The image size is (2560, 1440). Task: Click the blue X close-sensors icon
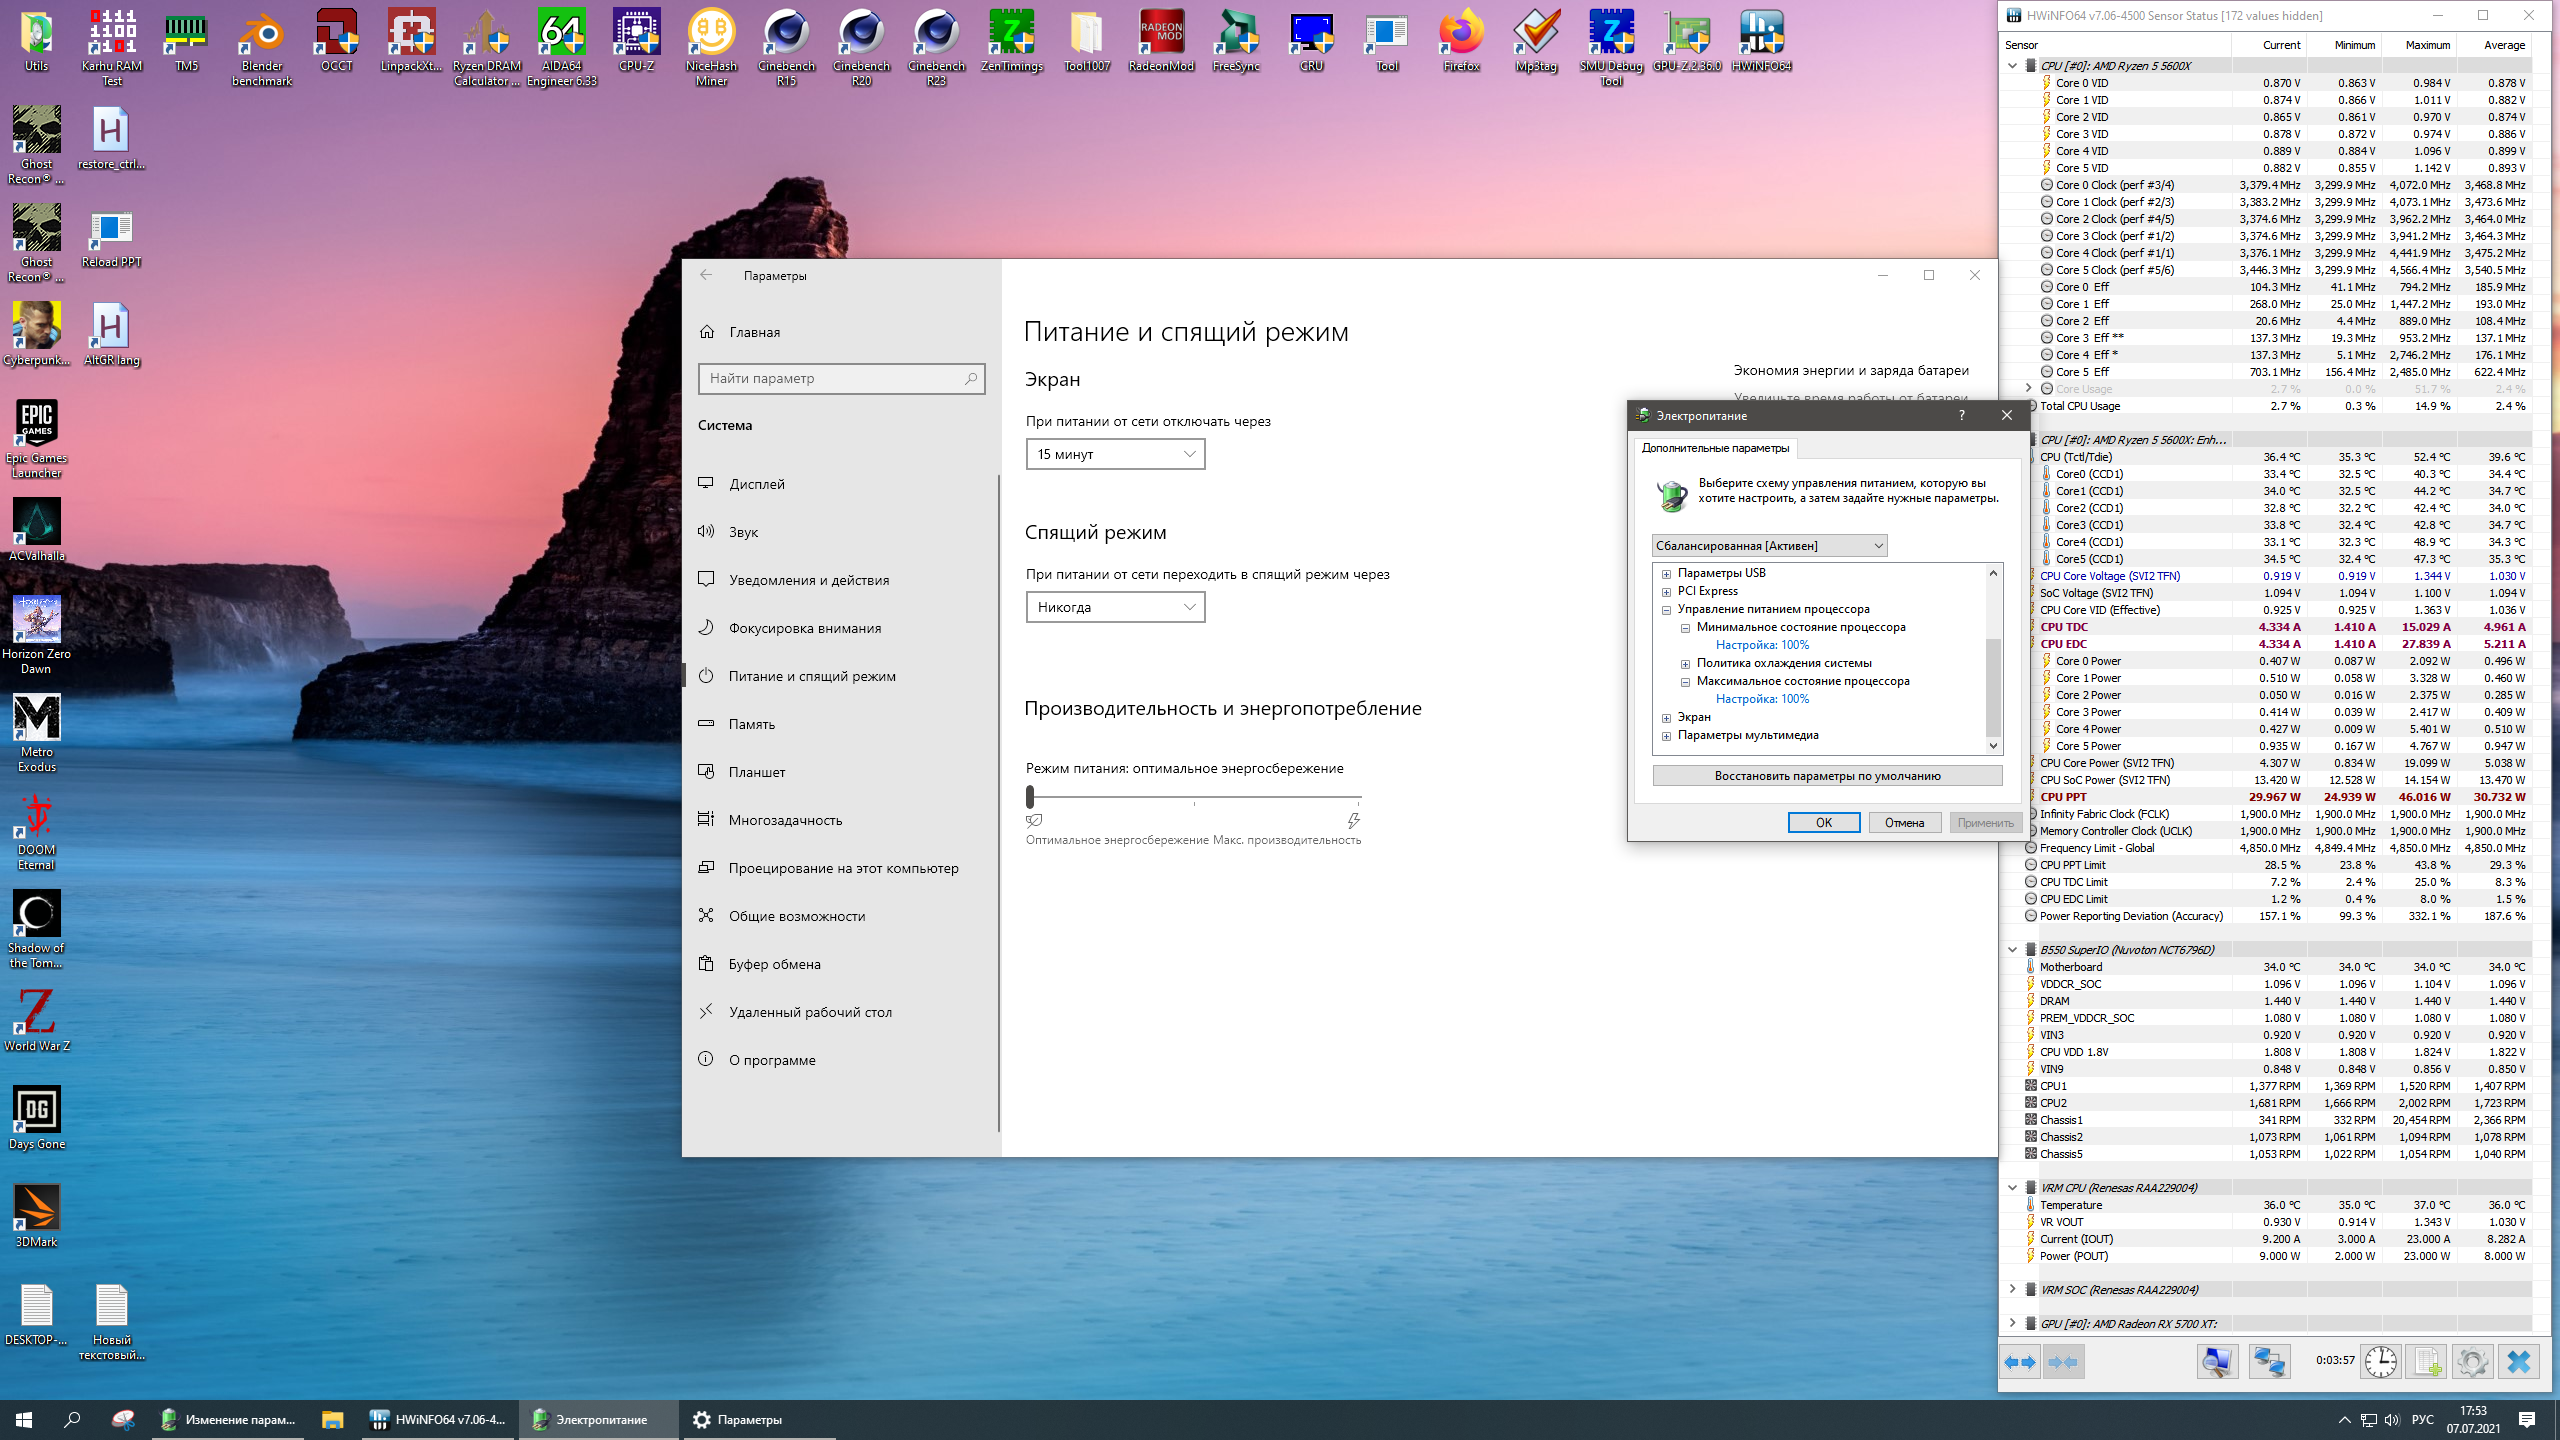click(2518, 1362)
